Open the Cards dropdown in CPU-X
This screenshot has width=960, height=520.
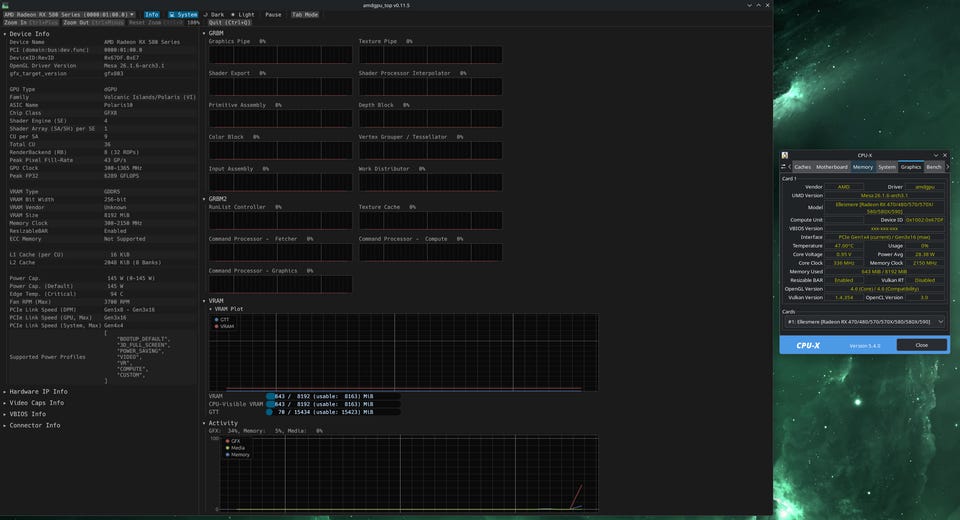[864, 322]
